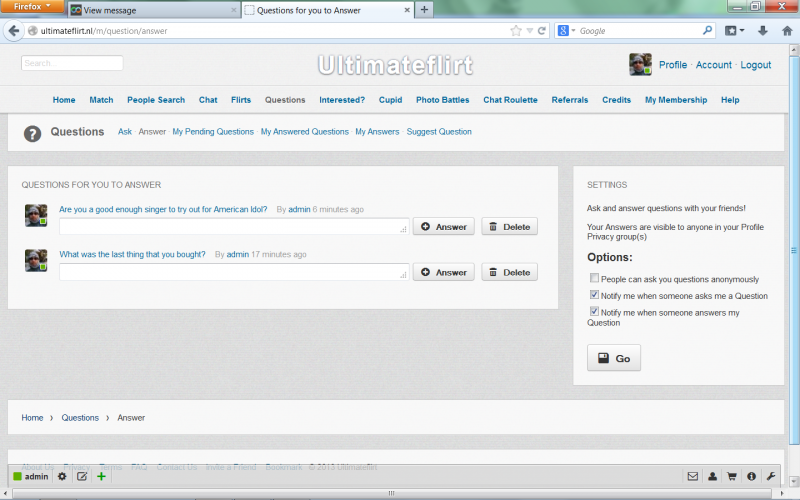Open Photo Battles in the navigation menu

(441, 100)
